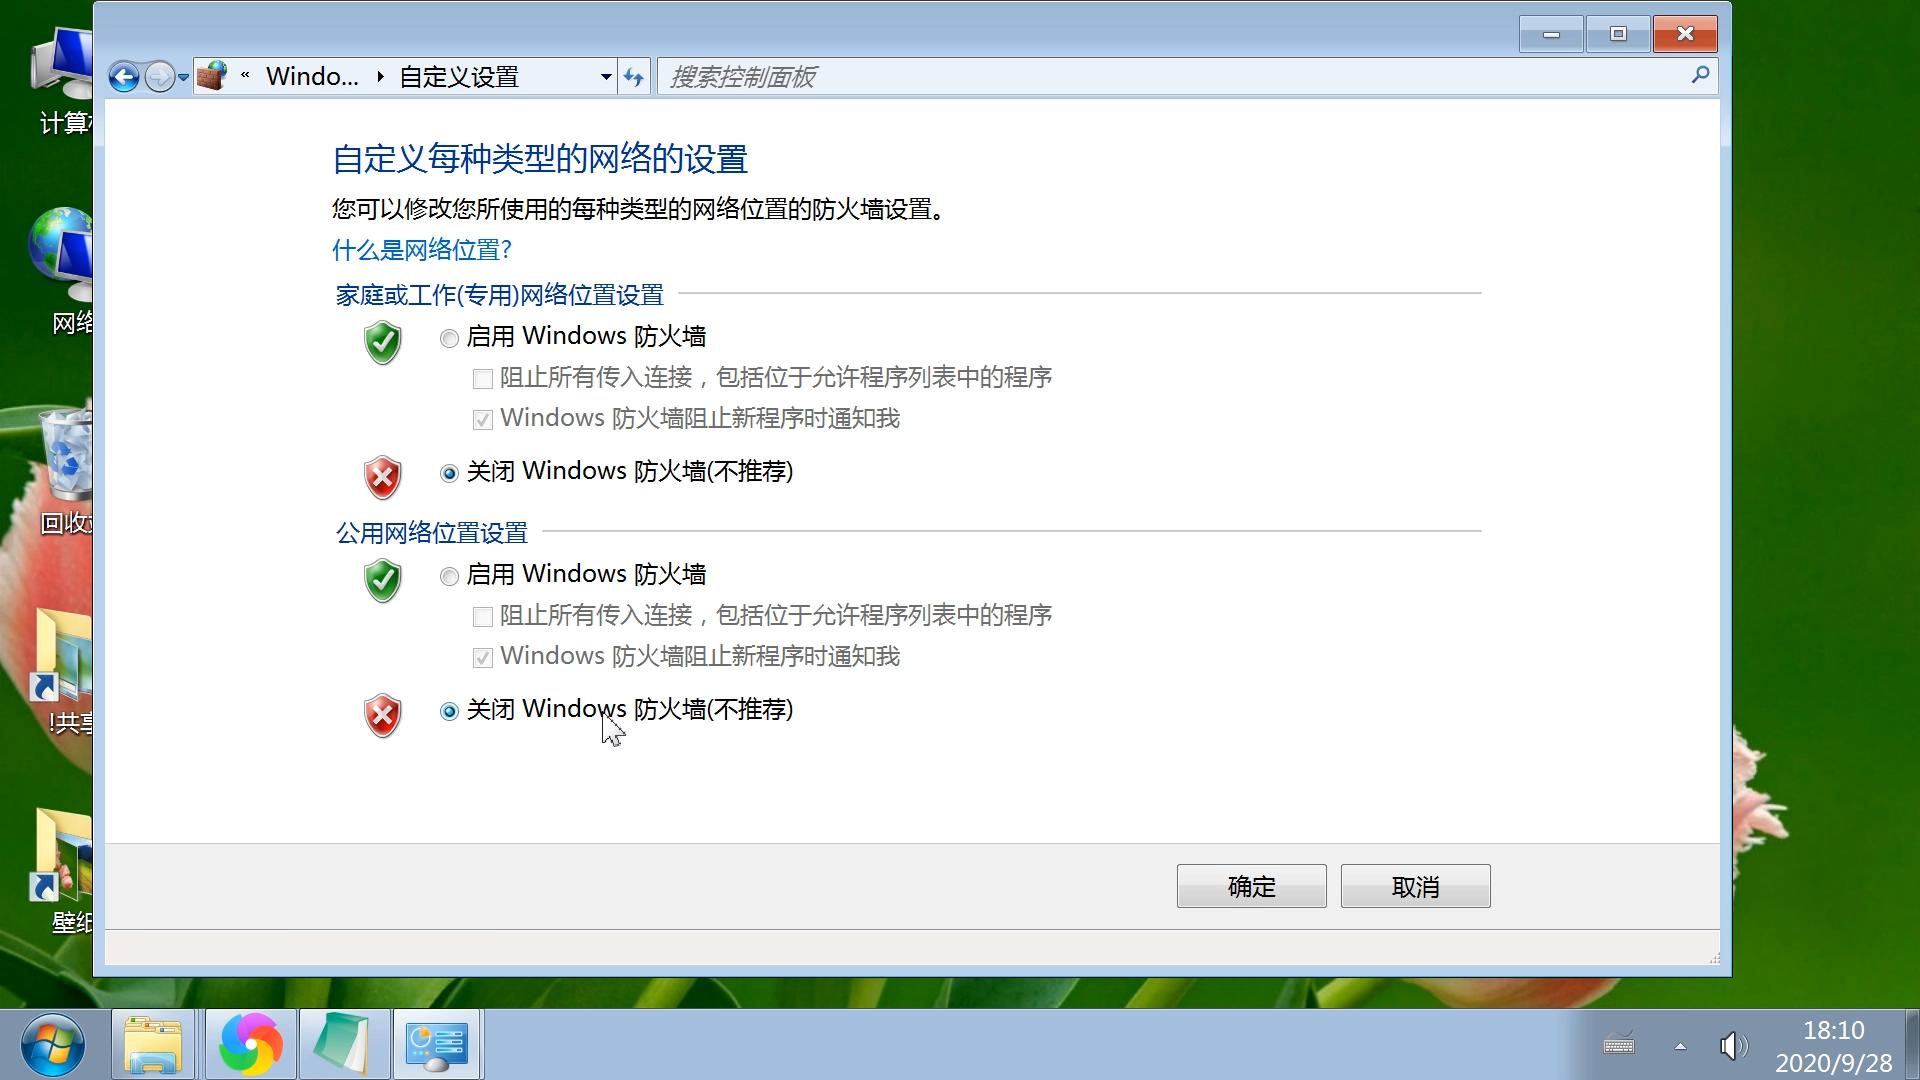Screen dimensions: 1920x1080
Task: Launch the colorful pinwheel browser from the taskbar
Action: (249, 1043)
